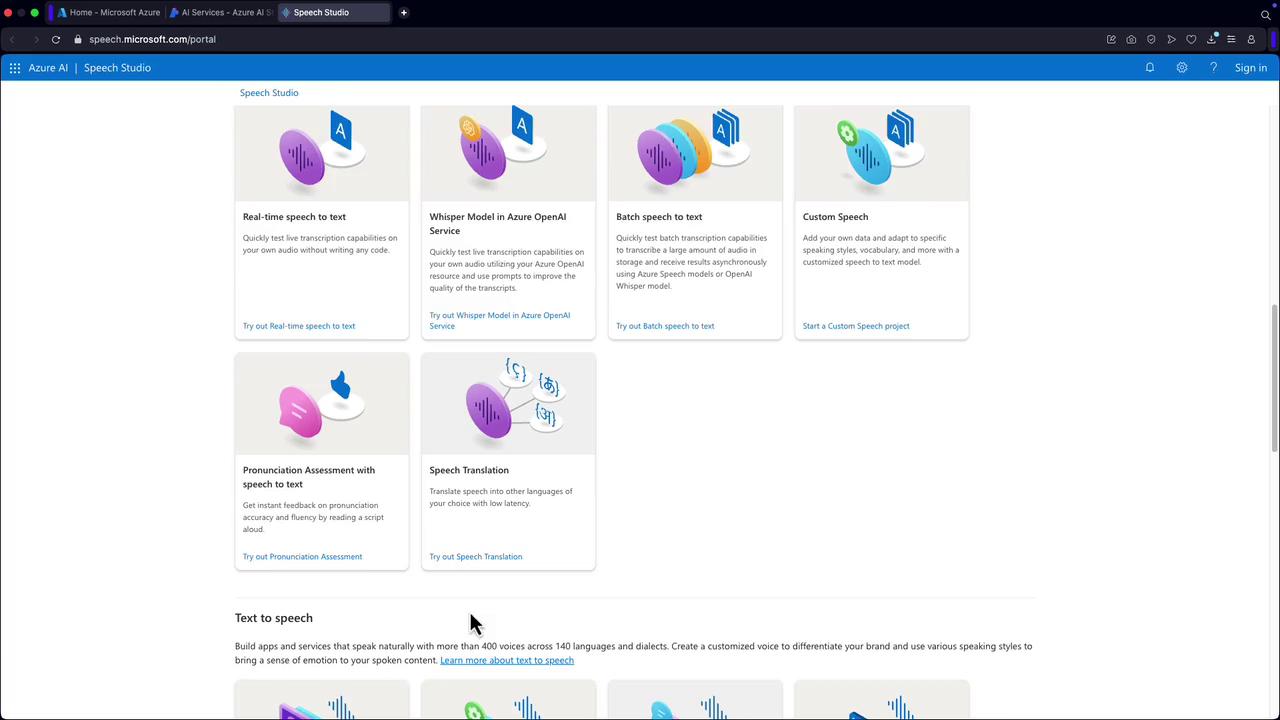
Task: Go forward in browser history
Action: point(36,39)
